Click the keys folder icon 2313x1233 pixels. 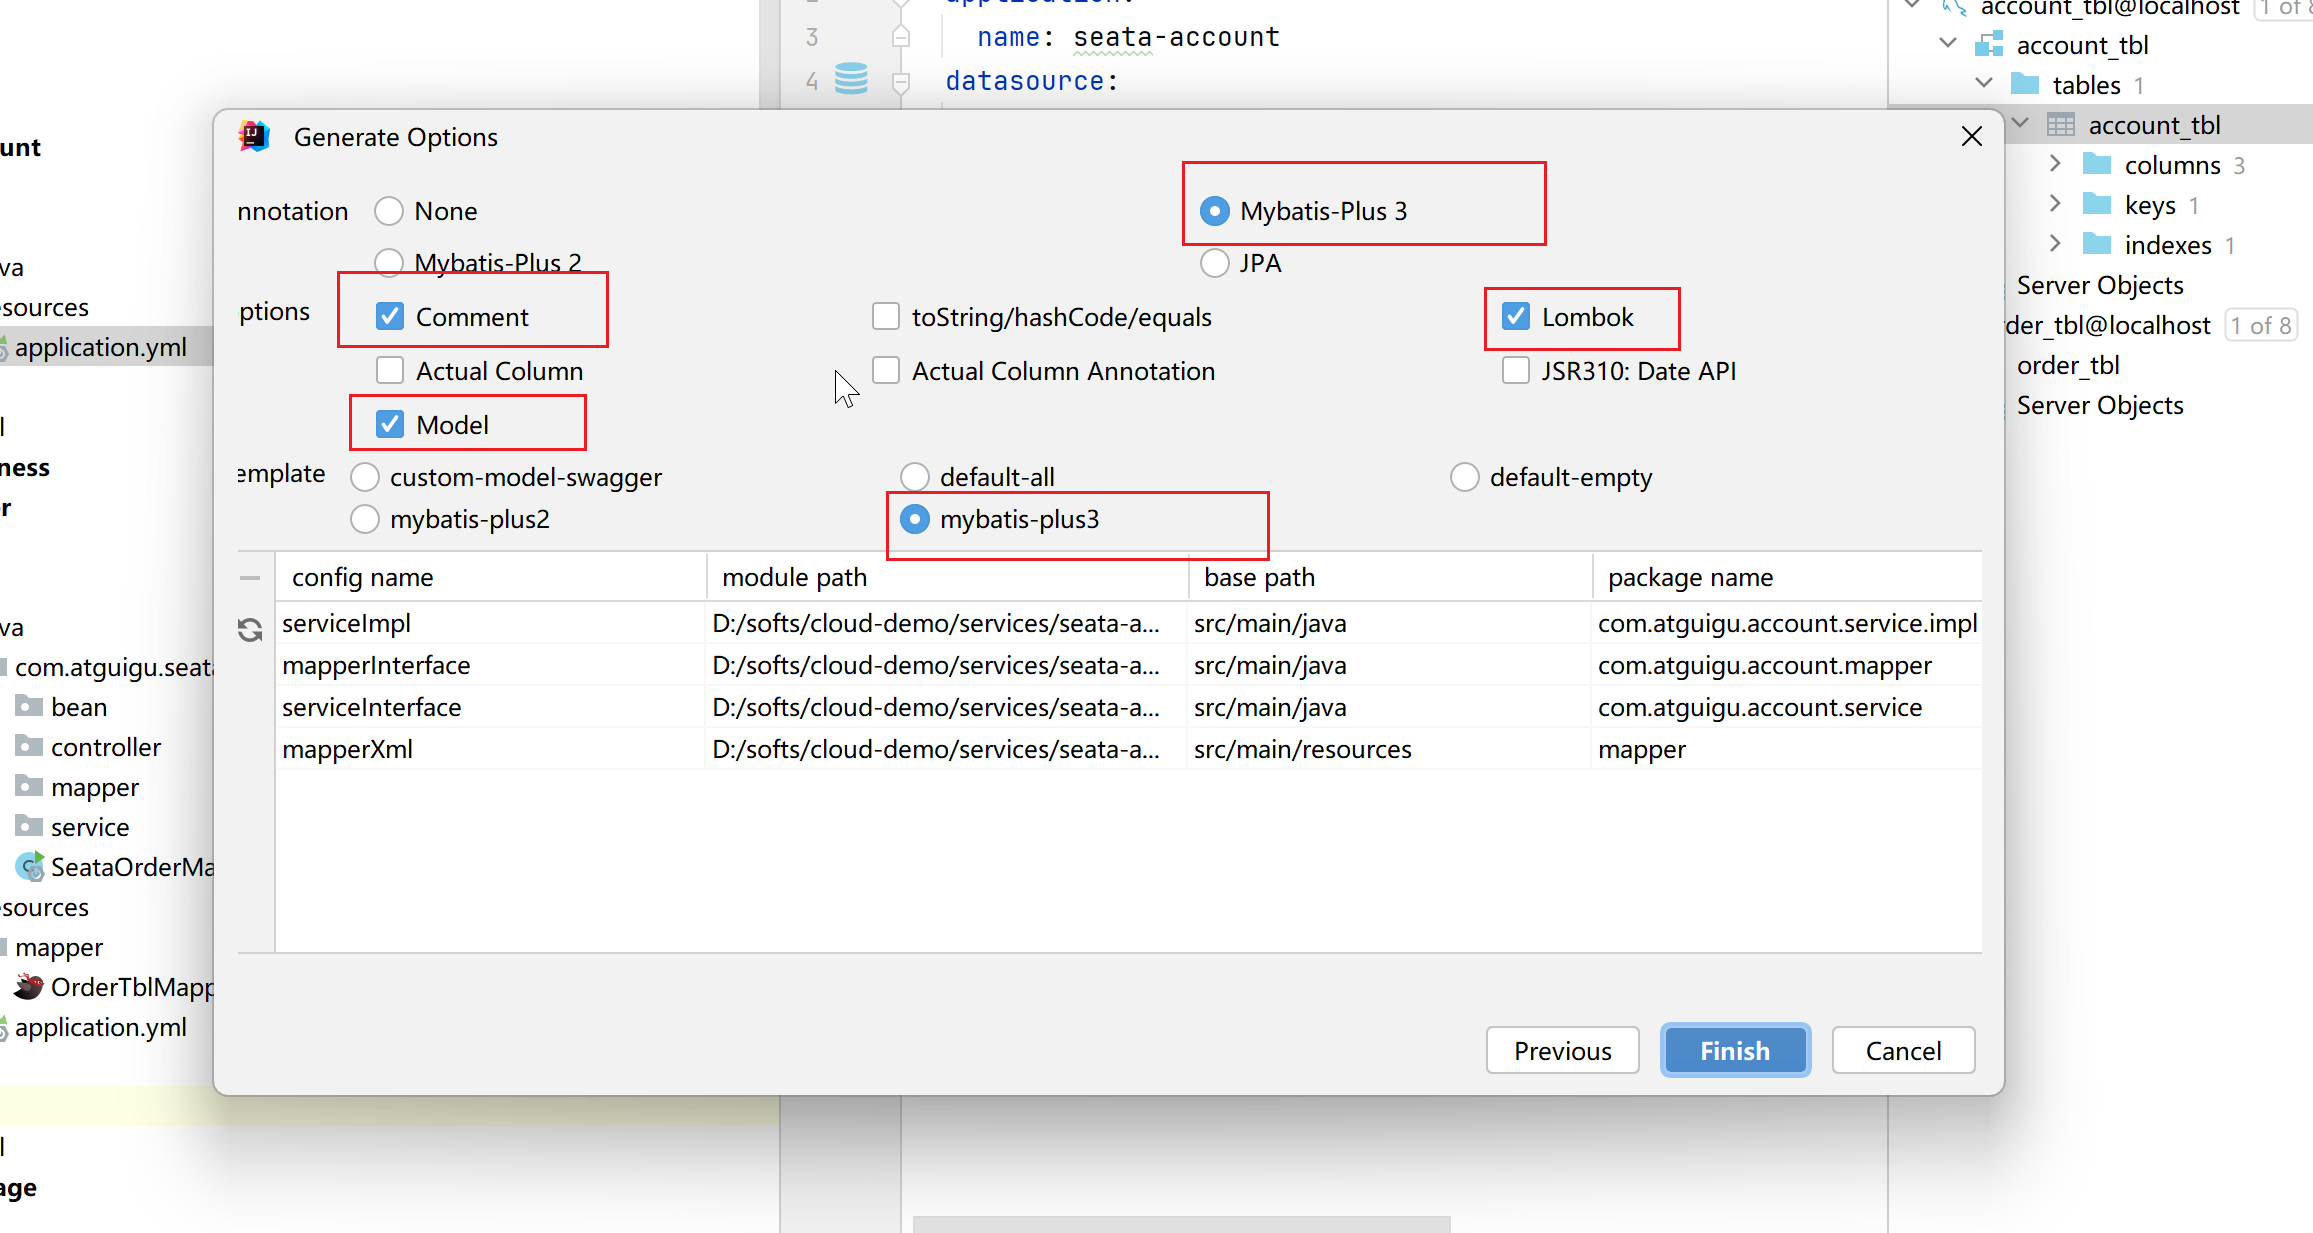2097,204
